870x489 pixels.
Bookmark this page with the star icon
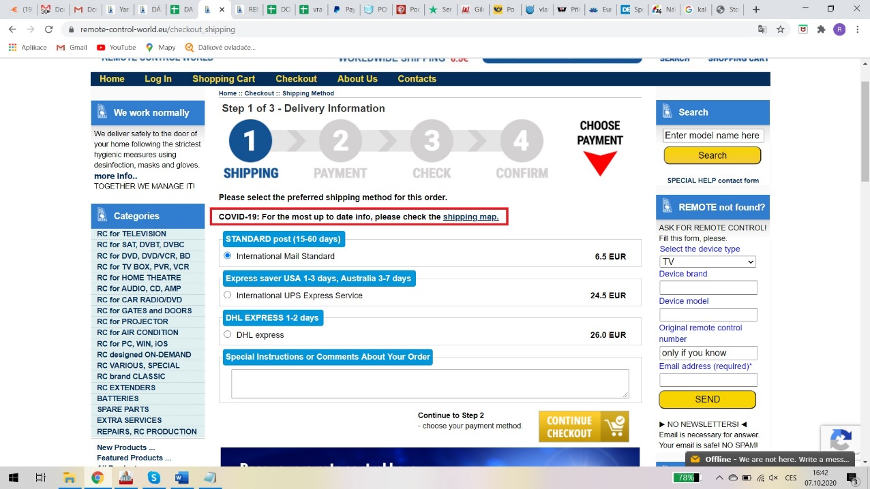[781, 29]
